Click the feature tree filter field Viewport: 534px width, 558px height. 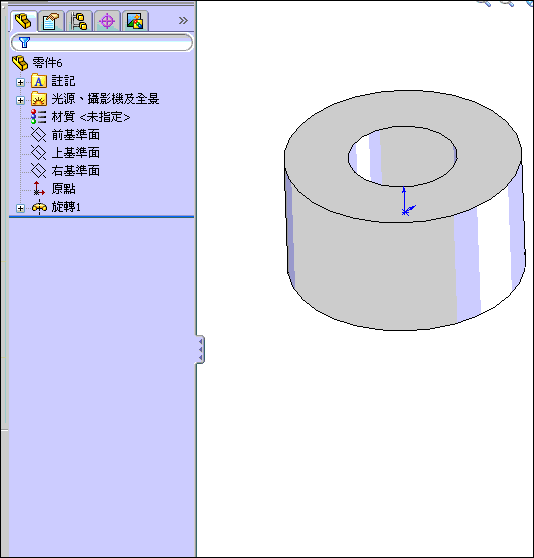coord(102,43)
